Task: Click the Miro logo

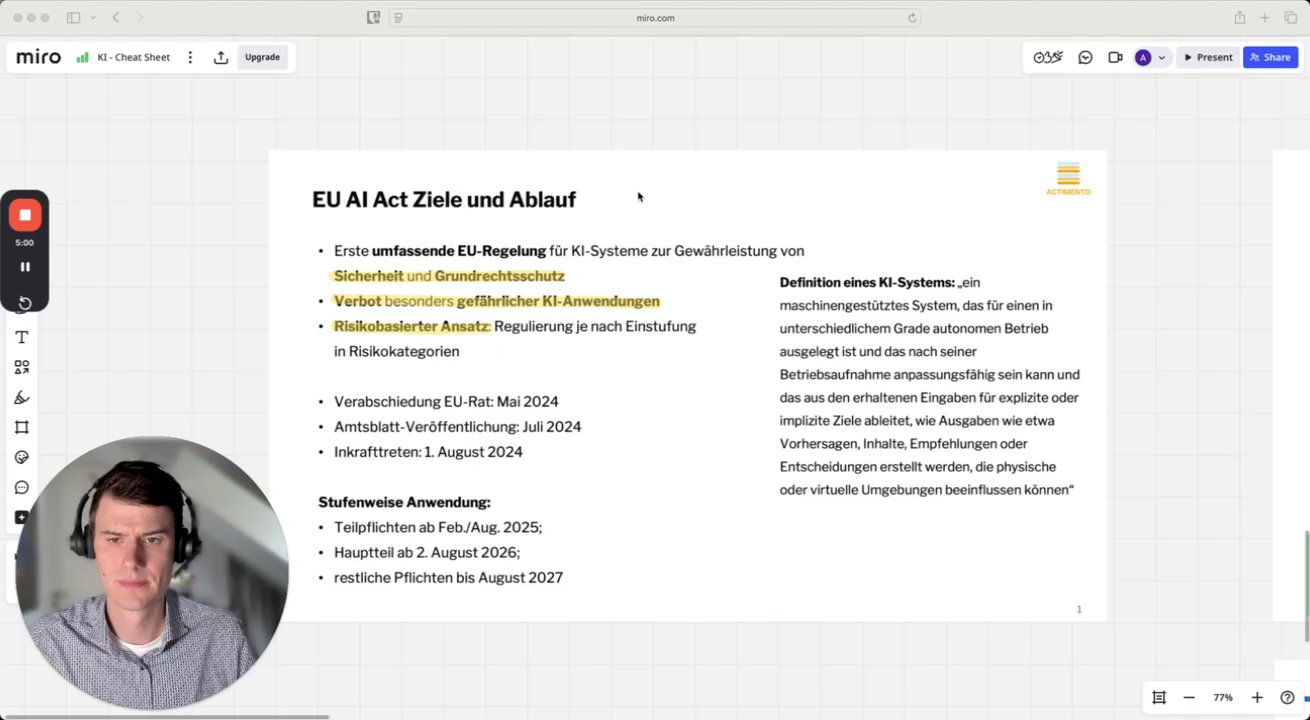Action: [x=39, y=57]
